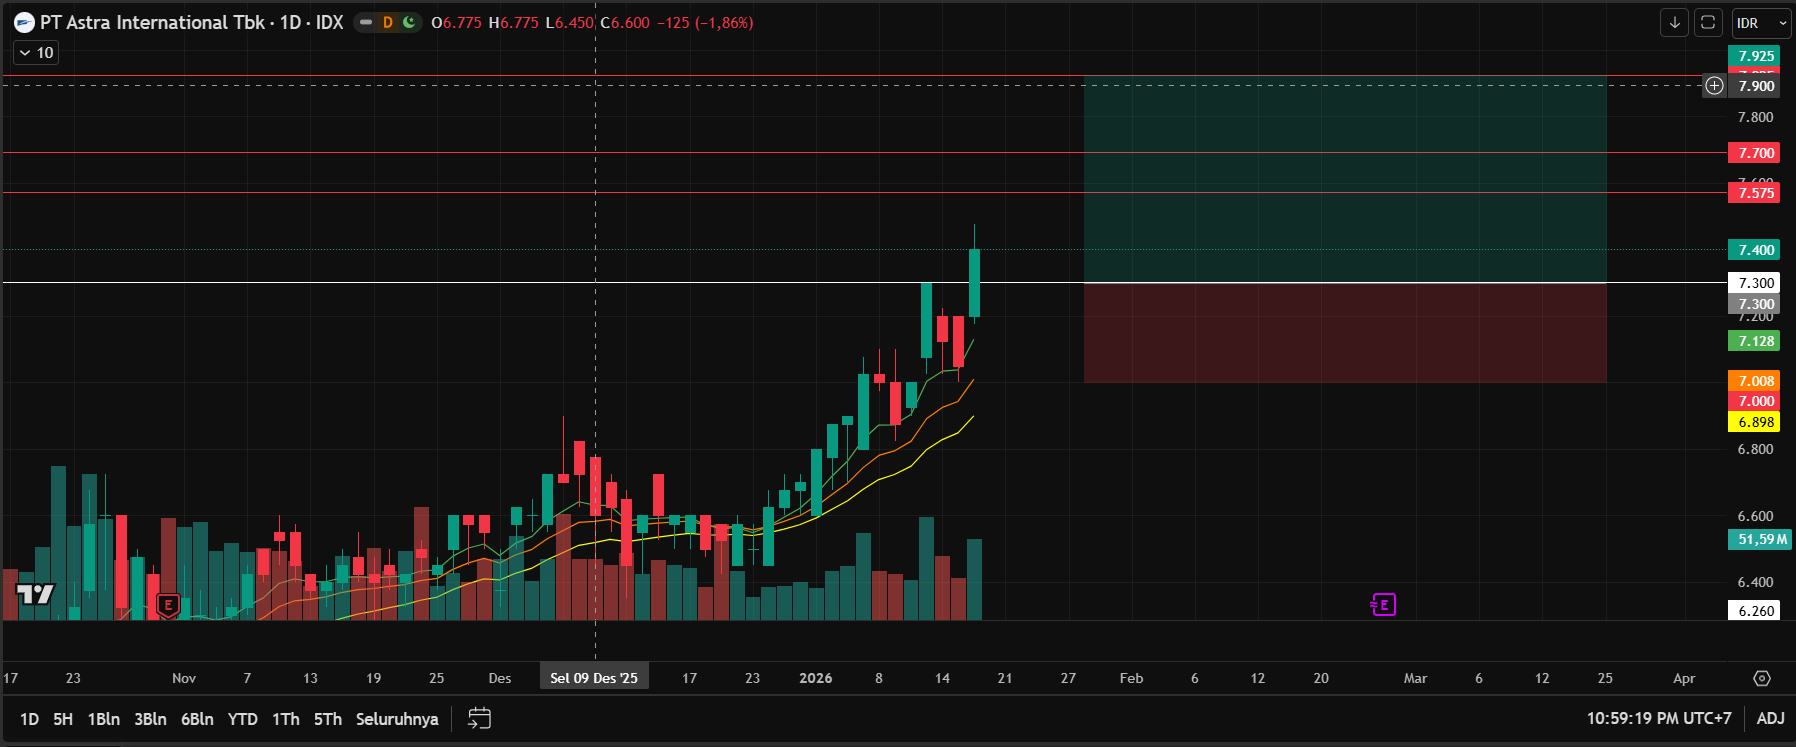Click the plus icon beside 7.900 price
Screen dimensions: 1796x747
coord(1714,86)
